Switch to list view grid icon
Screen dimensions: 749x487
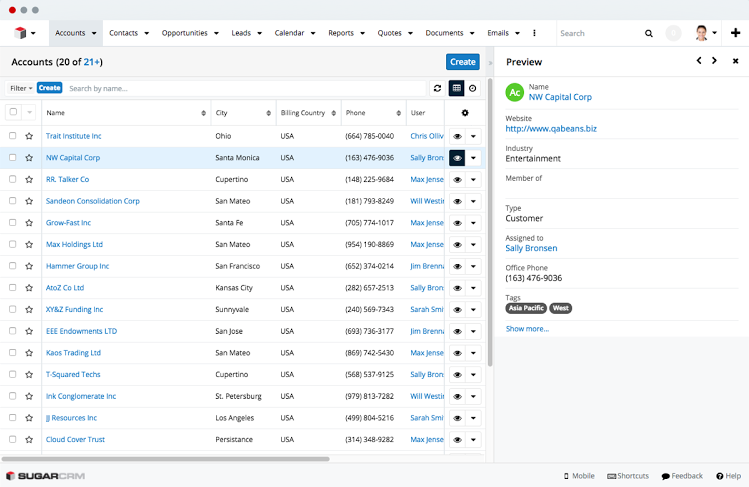pos(456,88)
